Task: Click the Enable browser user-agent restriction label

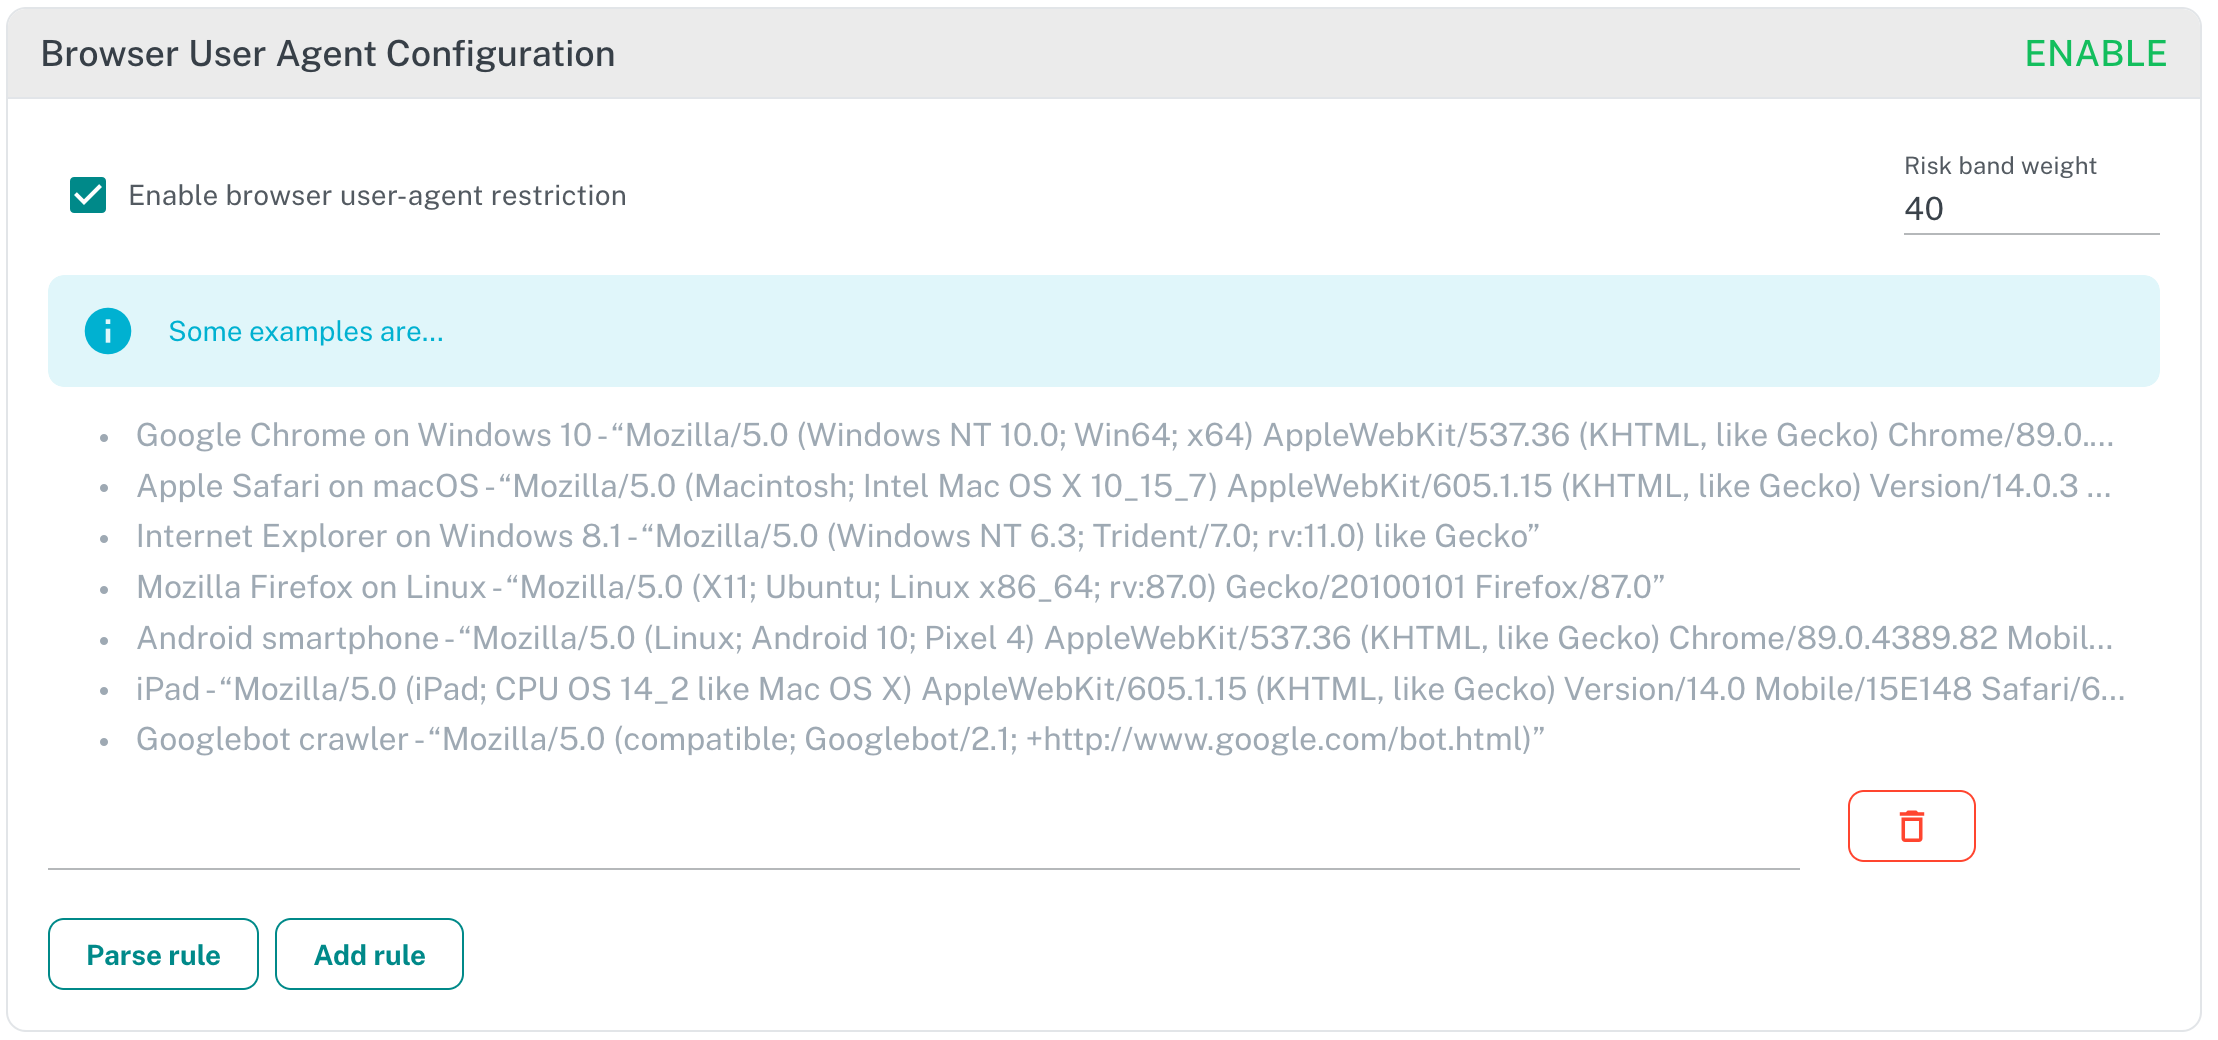Action: point(378,196)
